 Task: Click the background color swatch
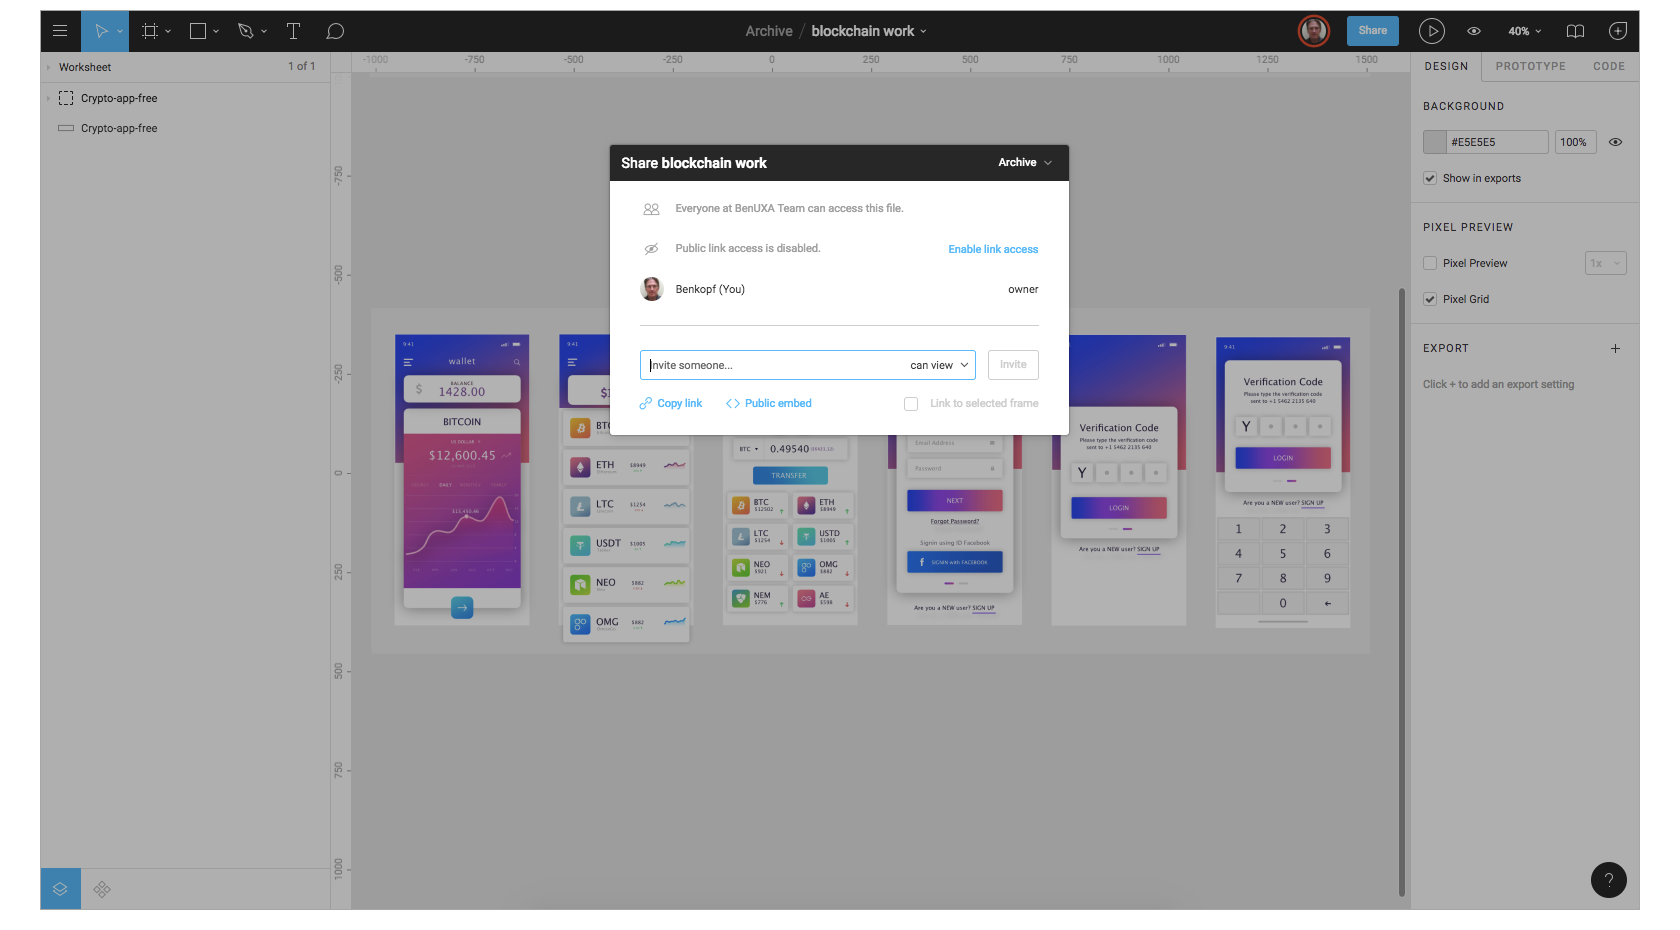[1435, 142]
